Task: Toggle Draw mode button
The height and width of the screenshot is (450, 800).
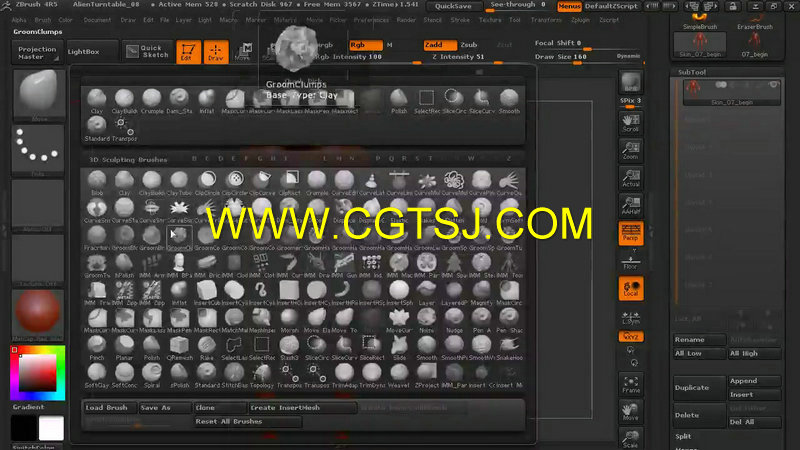Action: pyautogui.click(x=215, y=52)
